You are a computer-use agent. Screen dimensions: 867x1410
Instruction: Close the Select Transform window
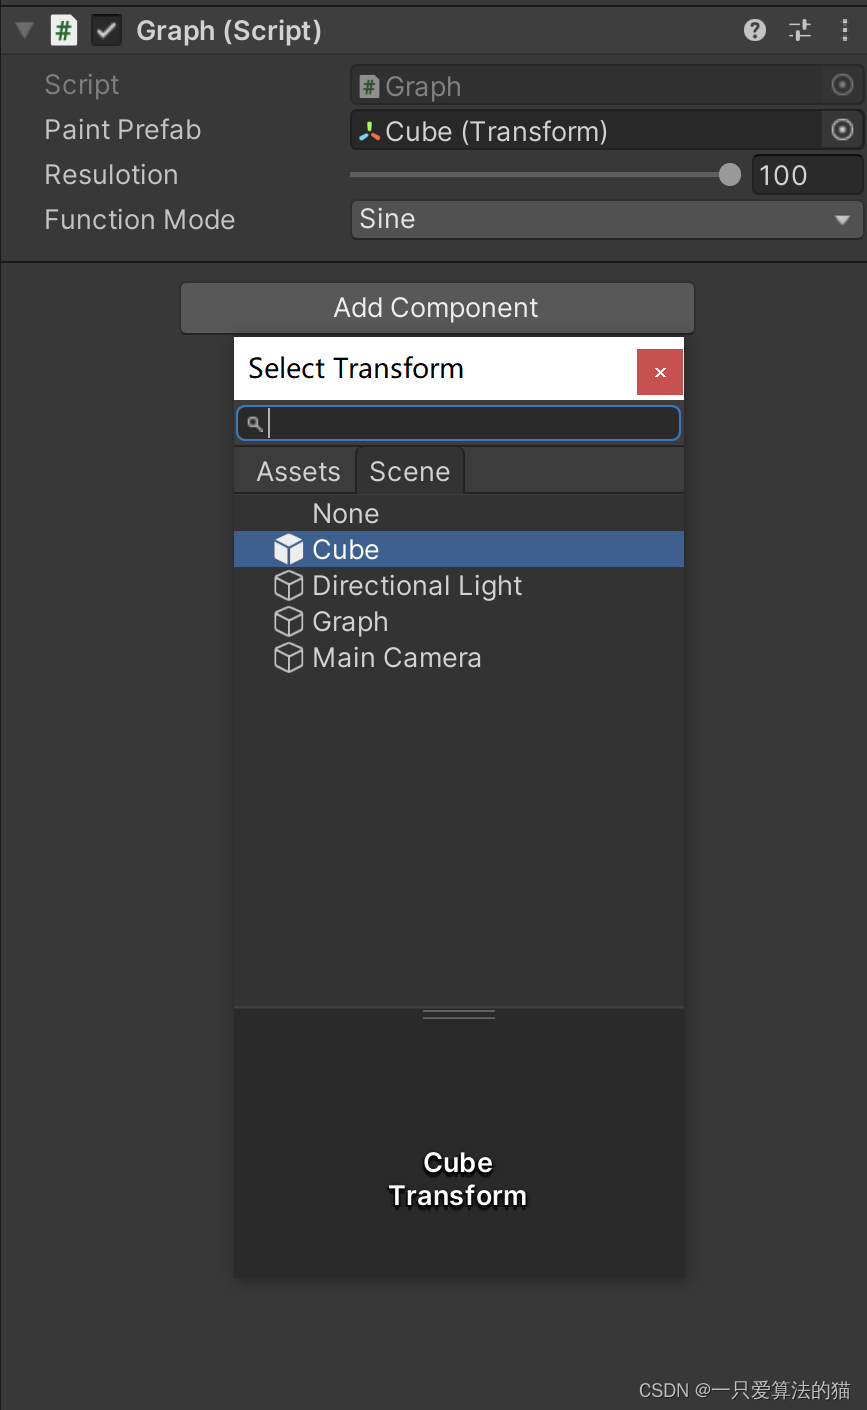[x=659, y=371]
